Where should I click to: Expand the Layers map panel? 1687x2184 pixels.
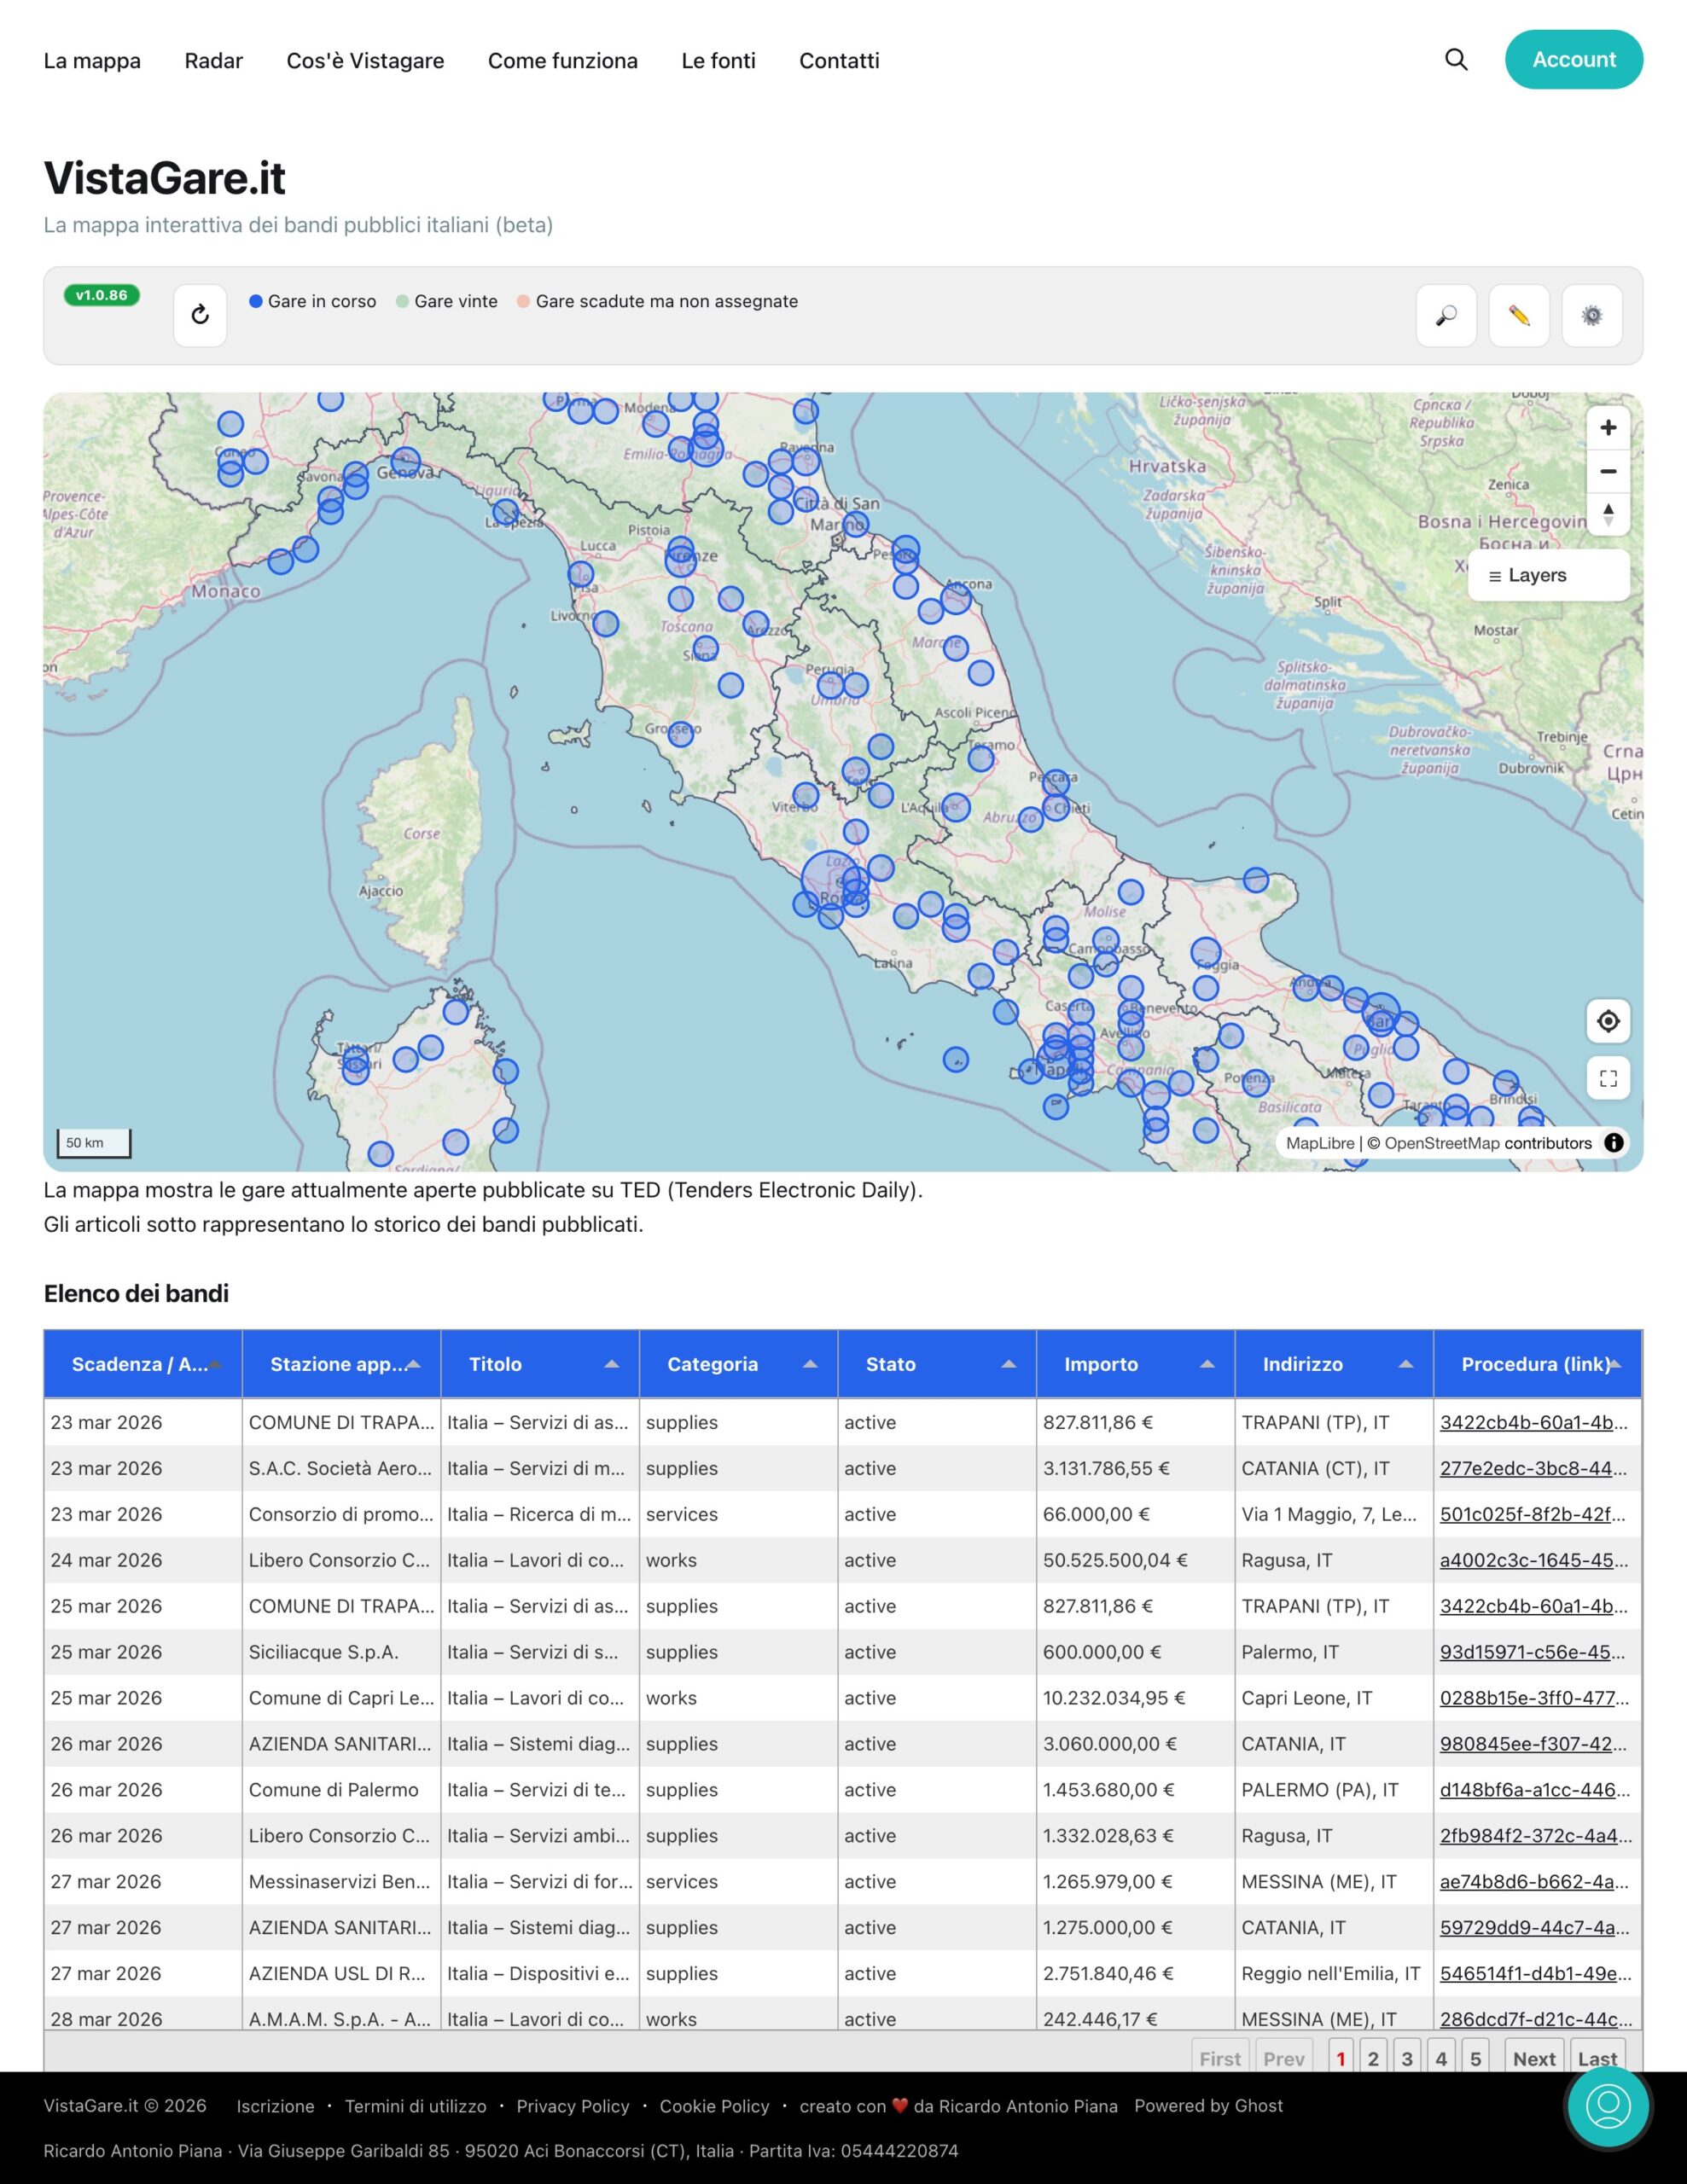[x=1548, y=575]
